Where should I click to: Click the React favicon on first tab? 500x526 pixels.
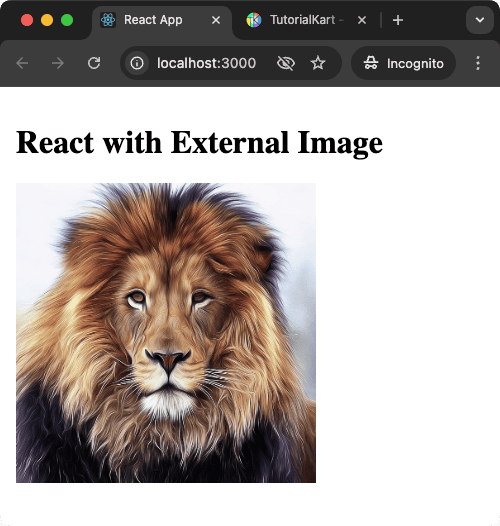tap(108, 20)
